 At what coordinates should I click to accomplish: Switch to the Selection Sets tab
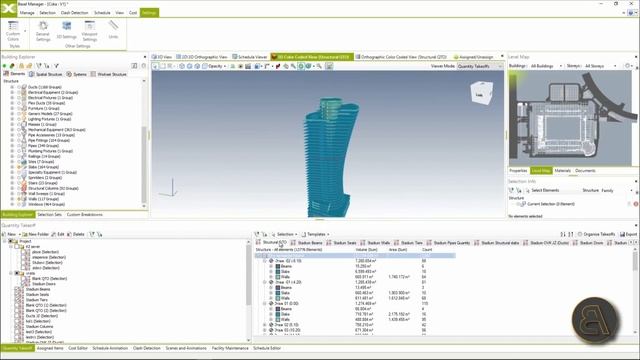[x=49, y=215]
